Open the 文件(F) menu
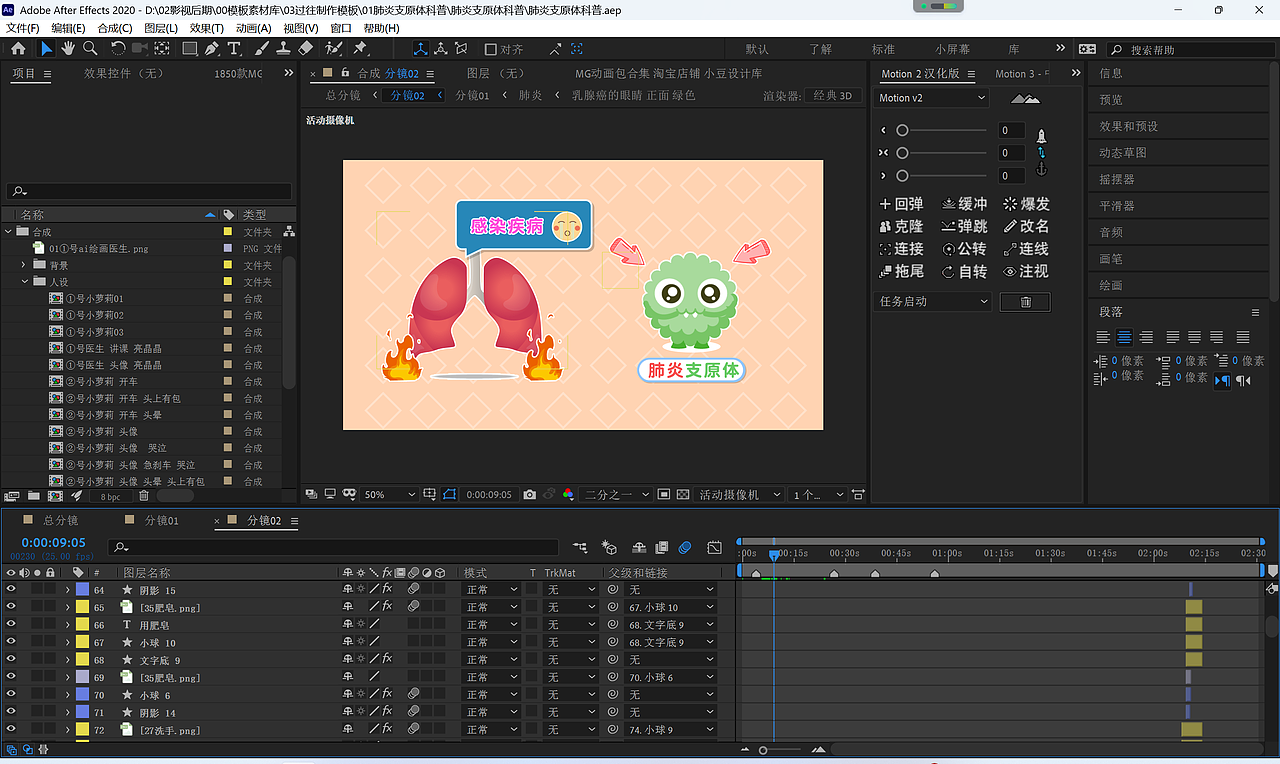This screenshot has width=1280, height=764. tap(23, 28)
